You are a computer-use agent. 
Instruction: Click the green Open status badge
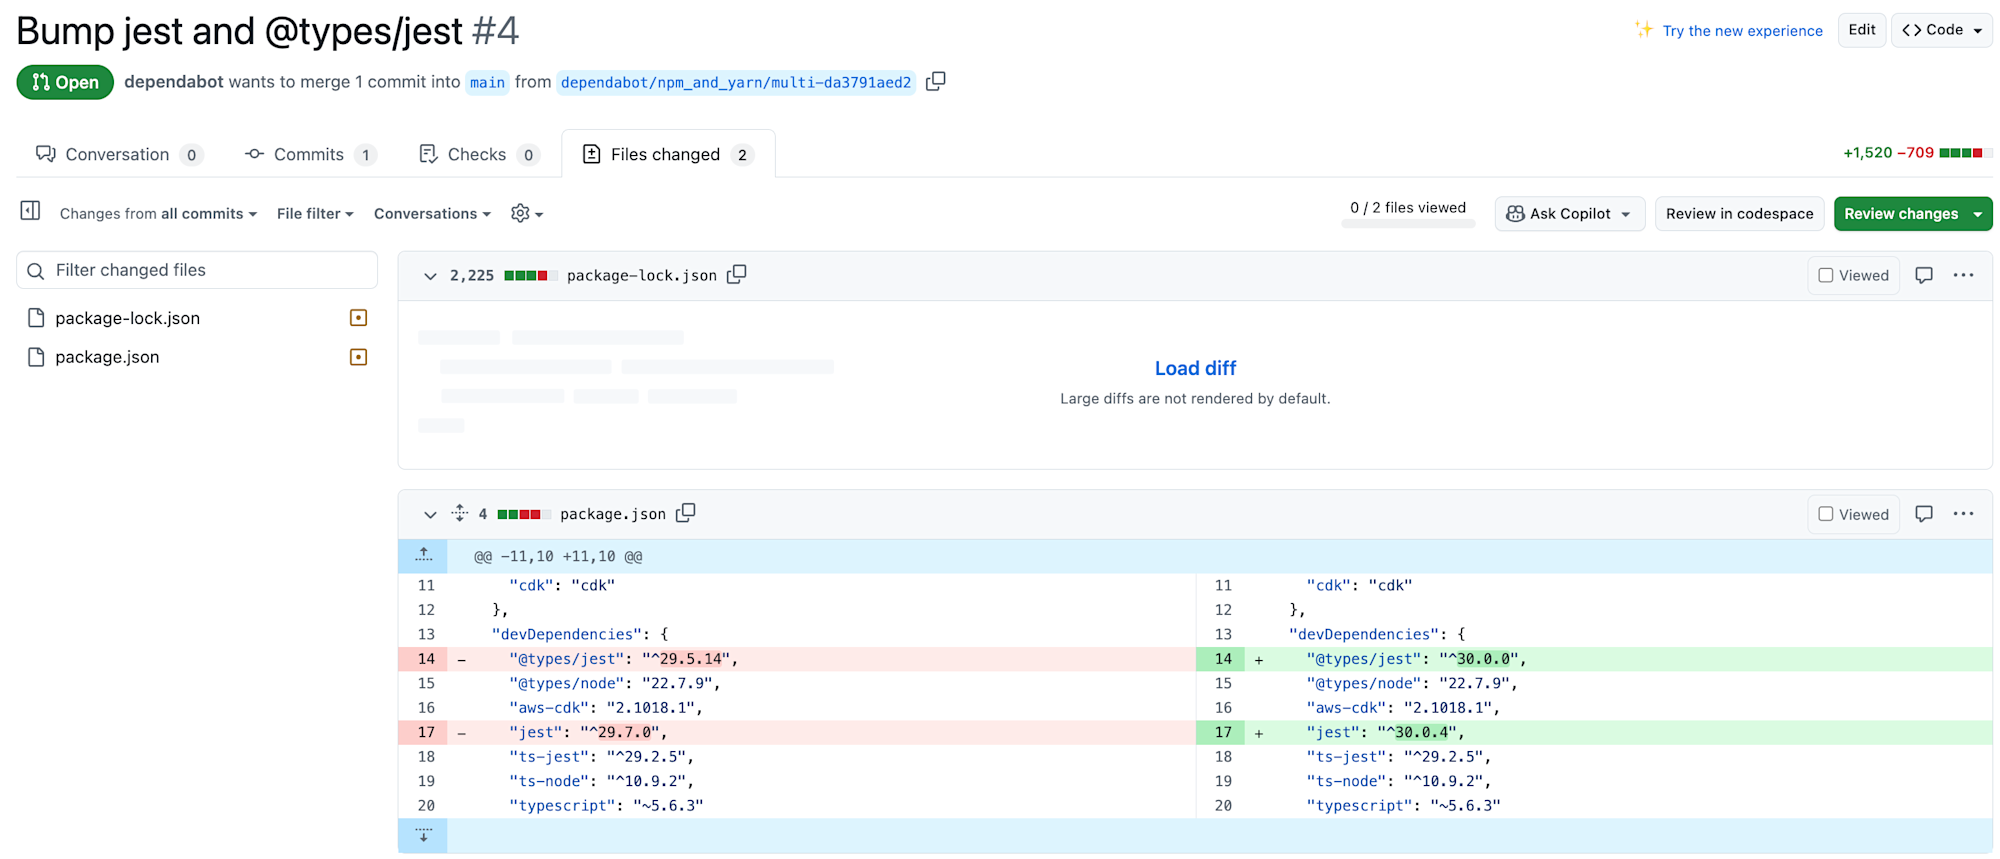click(x=65, y=82)
